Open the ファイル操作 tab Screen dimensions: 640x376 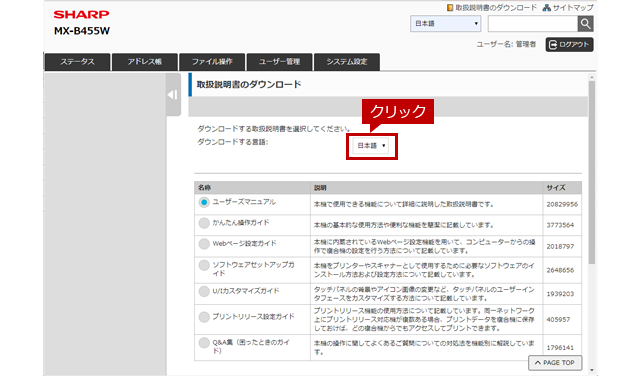212,62
